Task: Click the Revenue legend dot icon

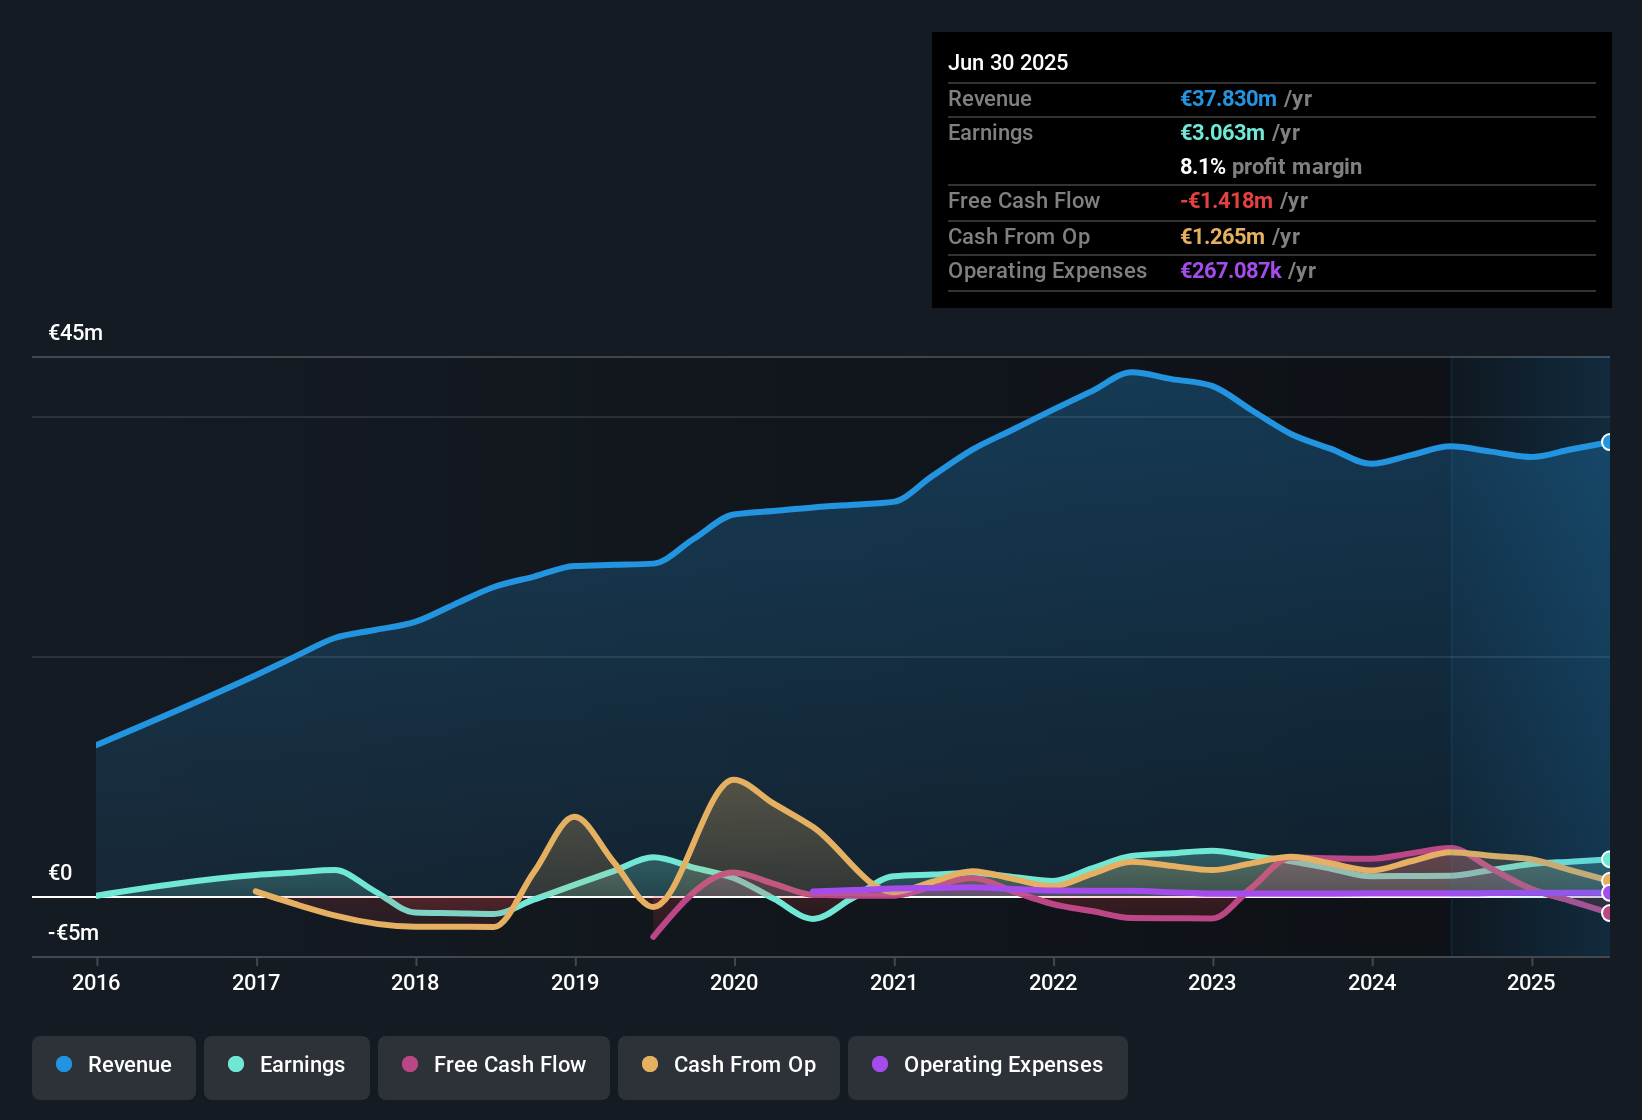Action: [x=63, y=1065]
